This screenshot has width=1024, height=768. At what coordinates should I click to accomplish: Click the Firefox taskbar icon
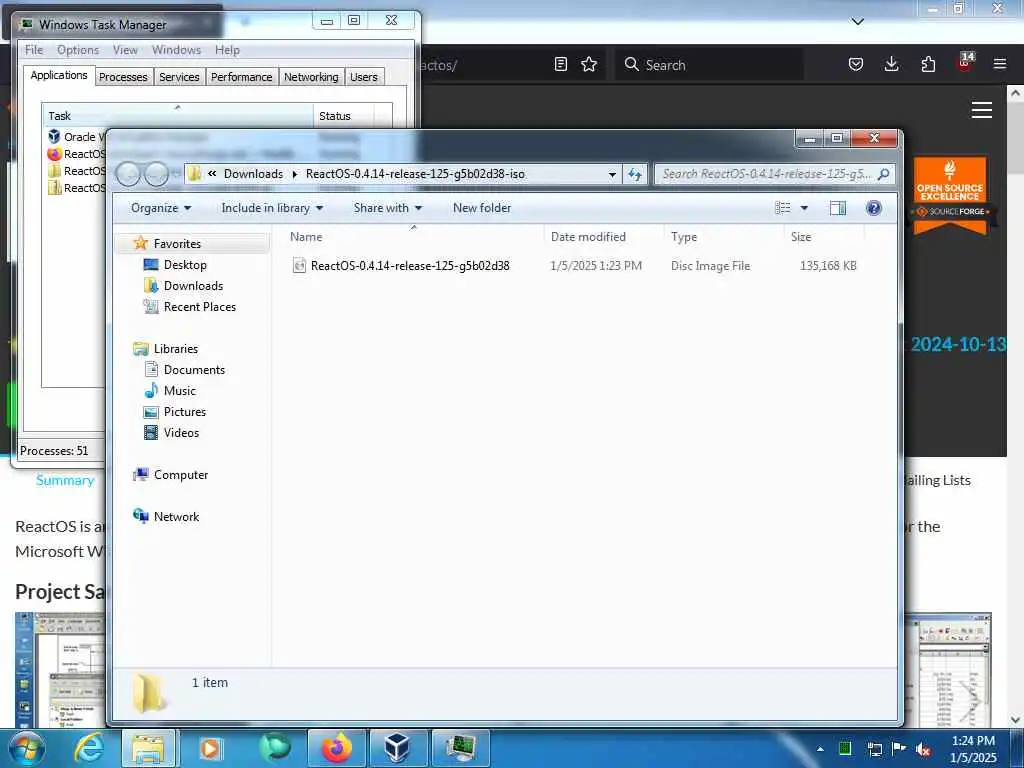click(x=337, y=748)
